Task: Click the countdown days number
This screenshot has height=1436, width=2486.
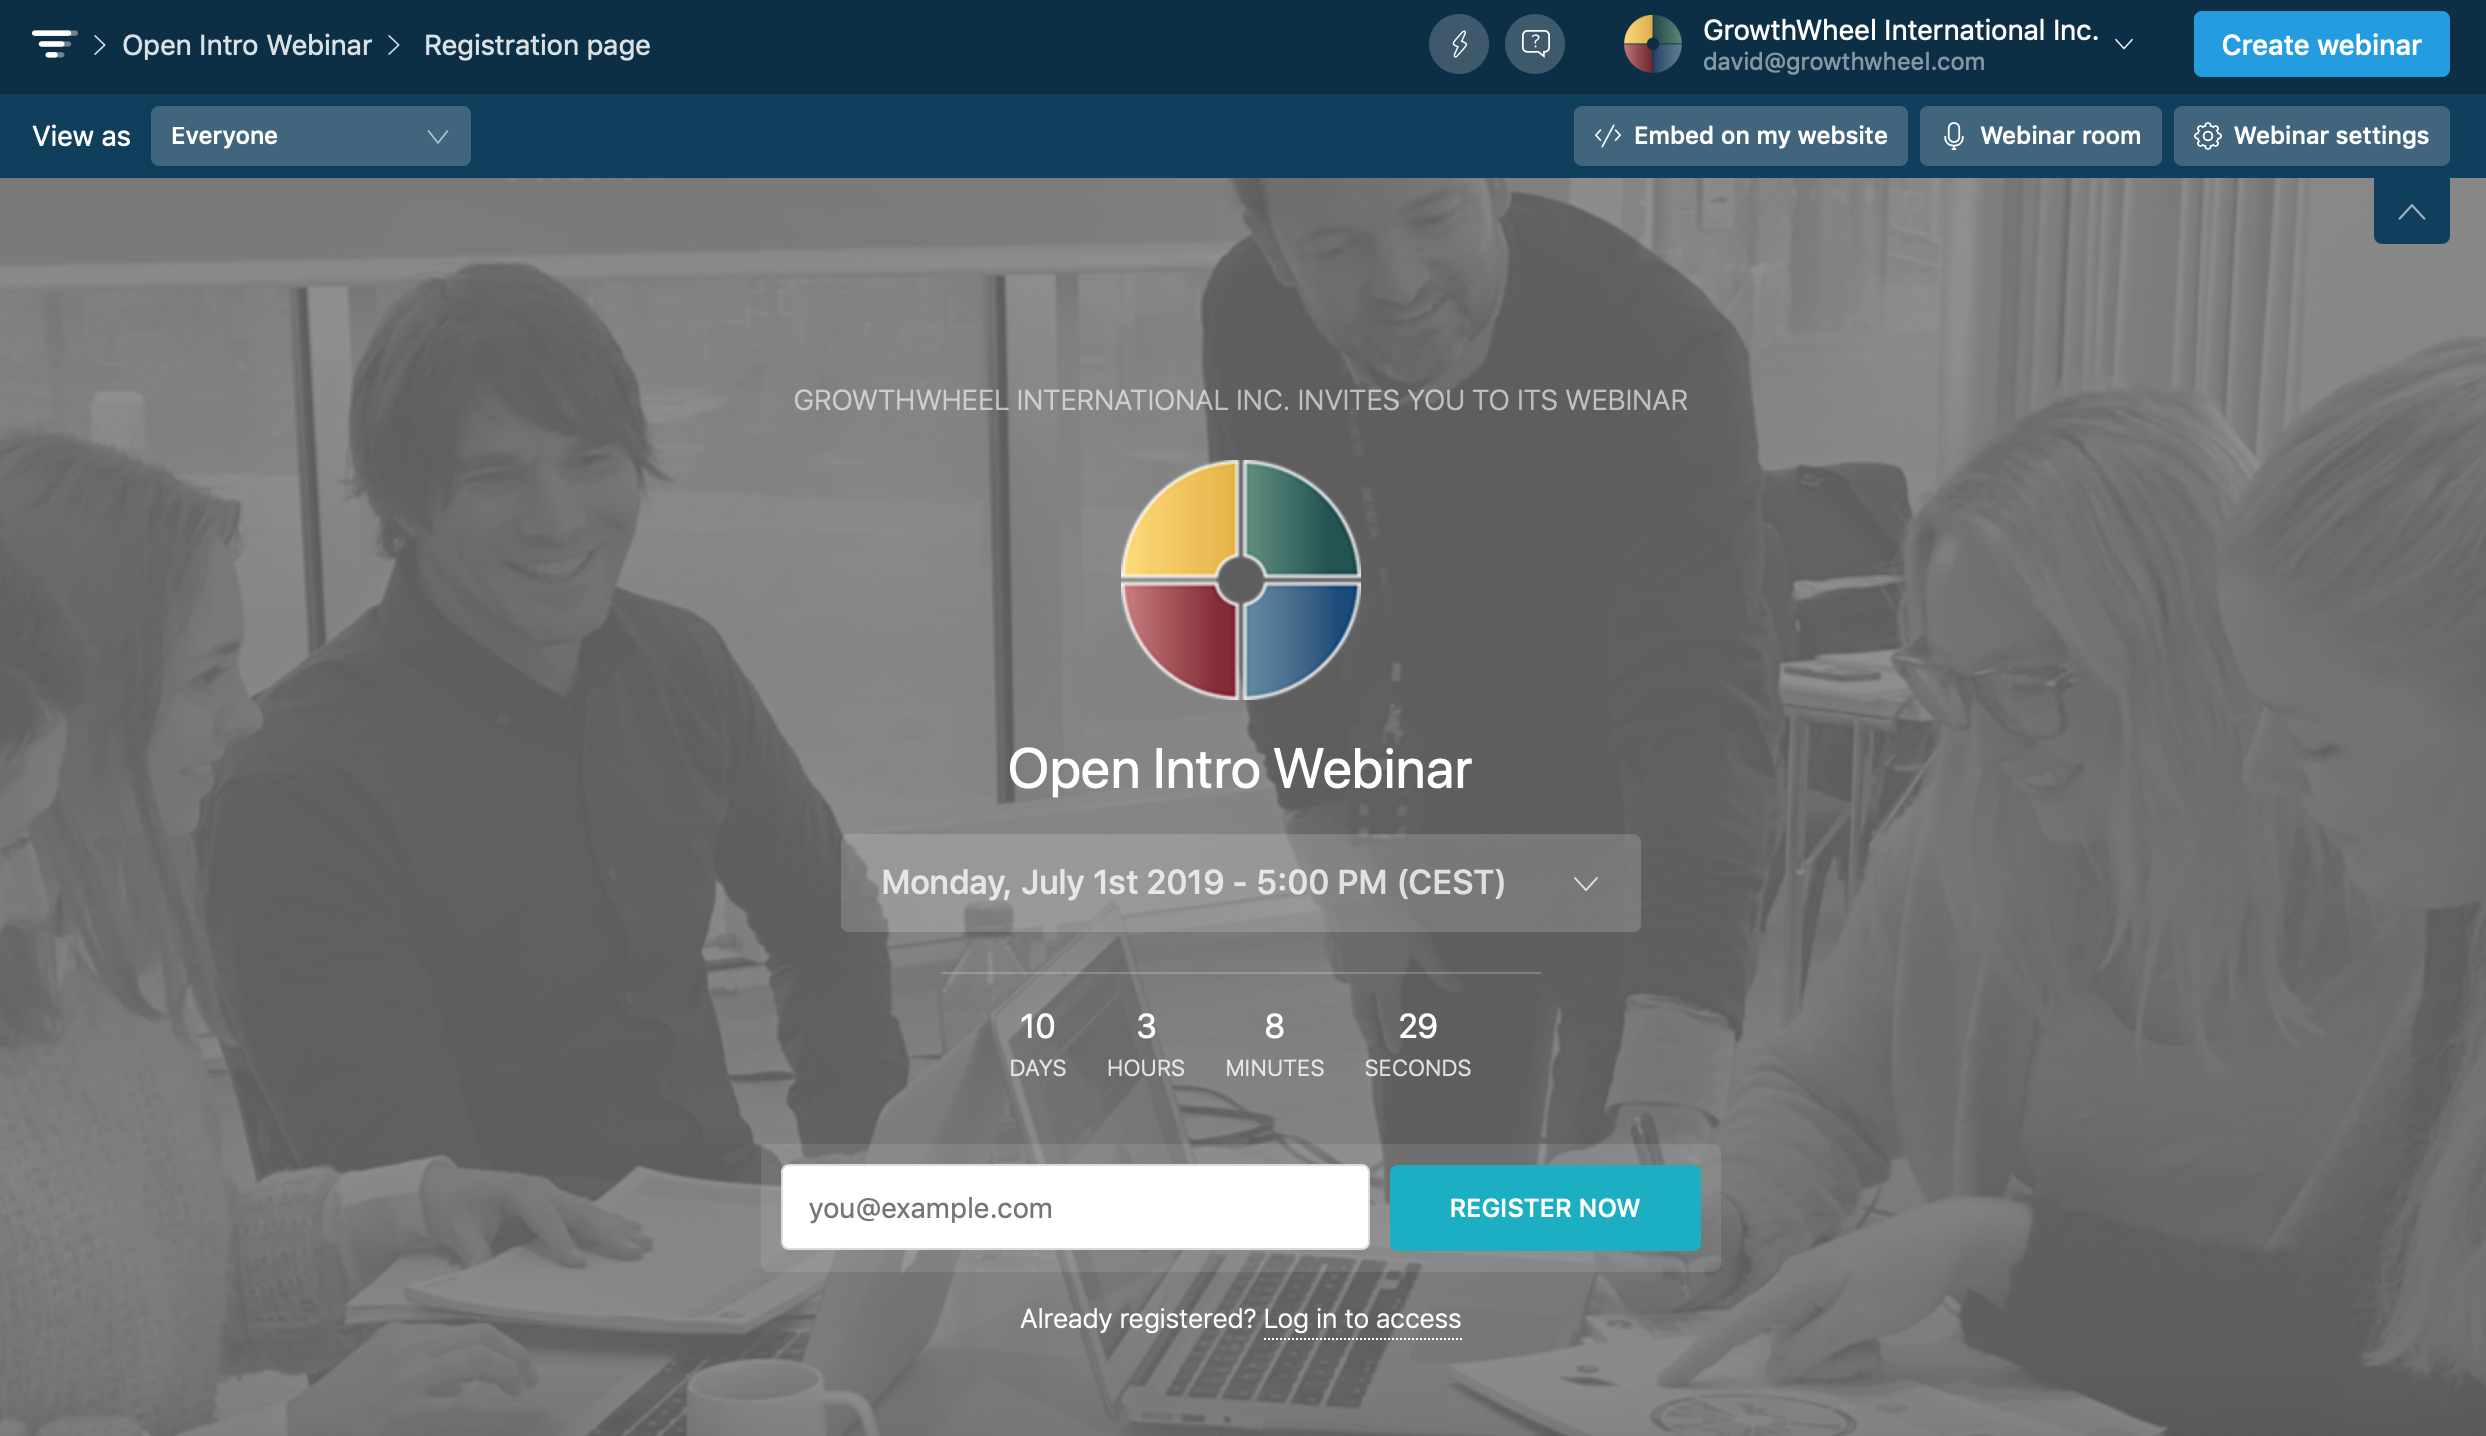Action: point(1037,1026)
